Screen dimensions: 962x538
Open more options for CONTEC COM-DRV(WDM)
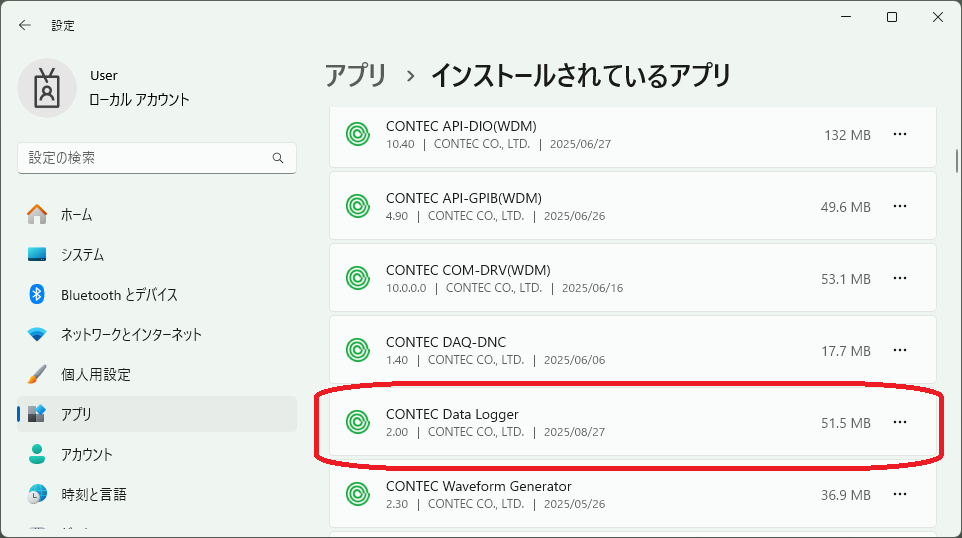tap(899, 278)
